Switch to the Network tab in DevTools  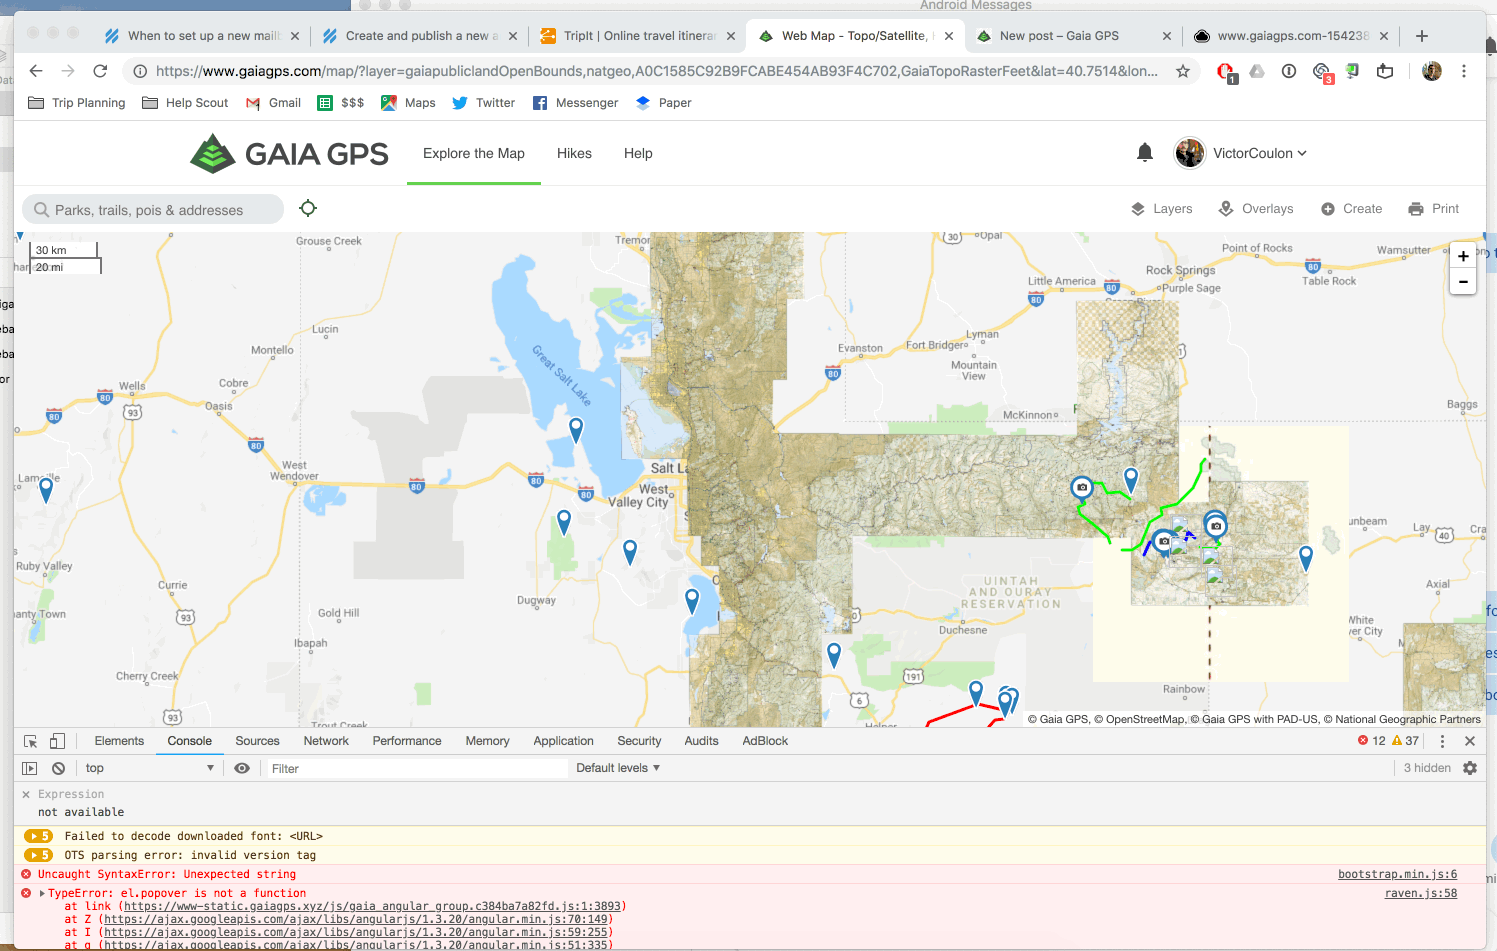[x=326, y=741]
